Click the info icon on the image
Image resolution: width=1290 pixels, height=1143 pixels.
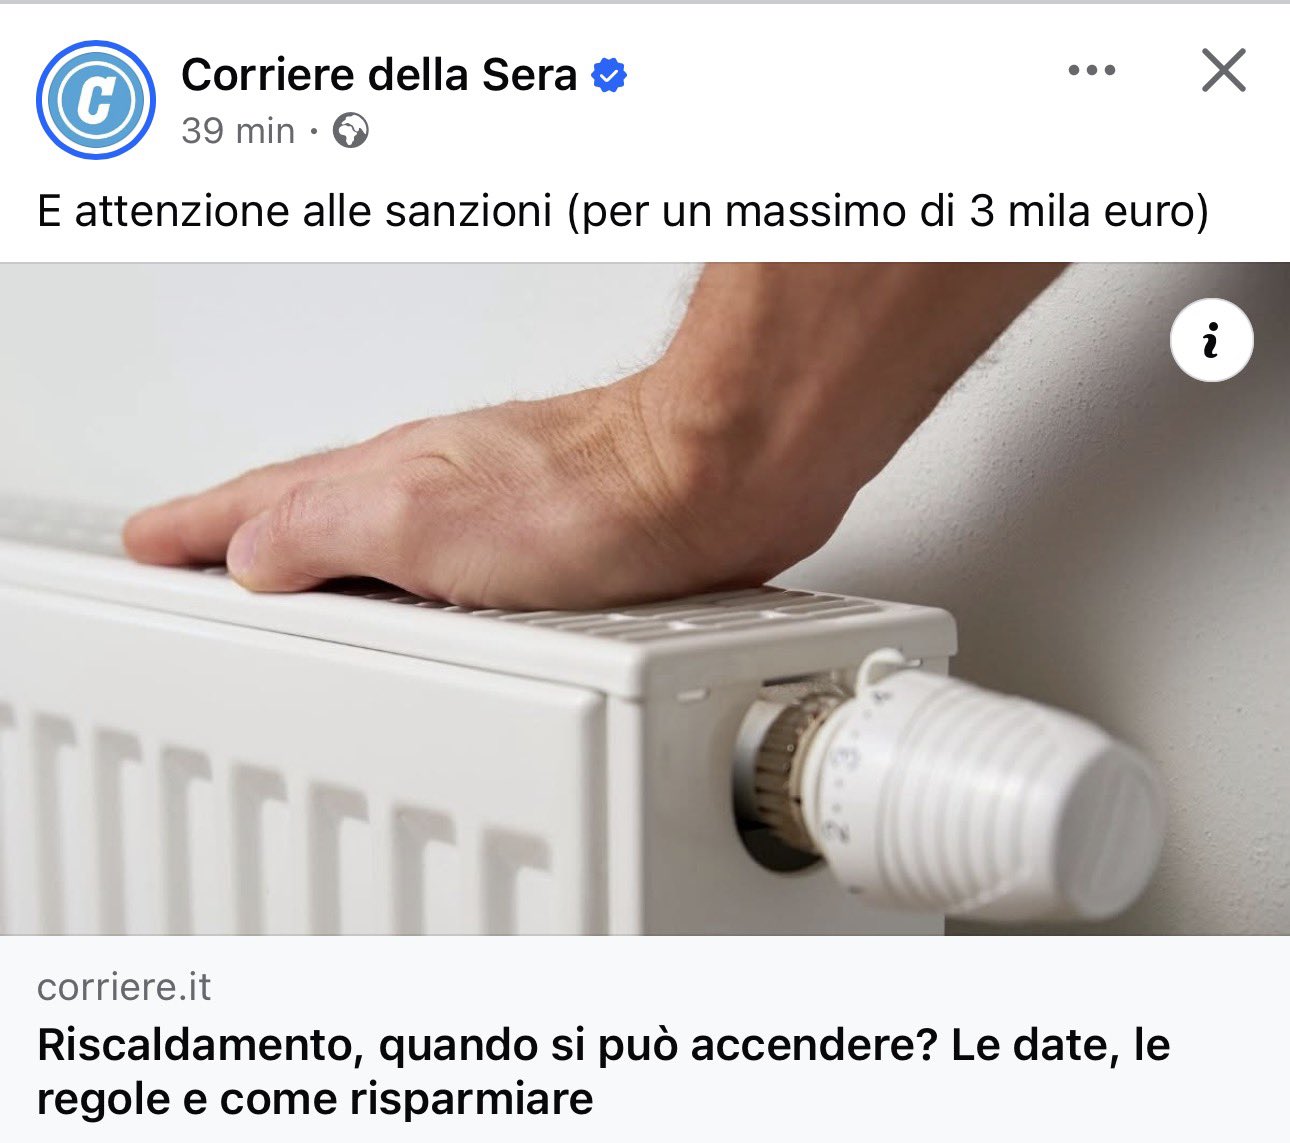tap(1211, 340)
